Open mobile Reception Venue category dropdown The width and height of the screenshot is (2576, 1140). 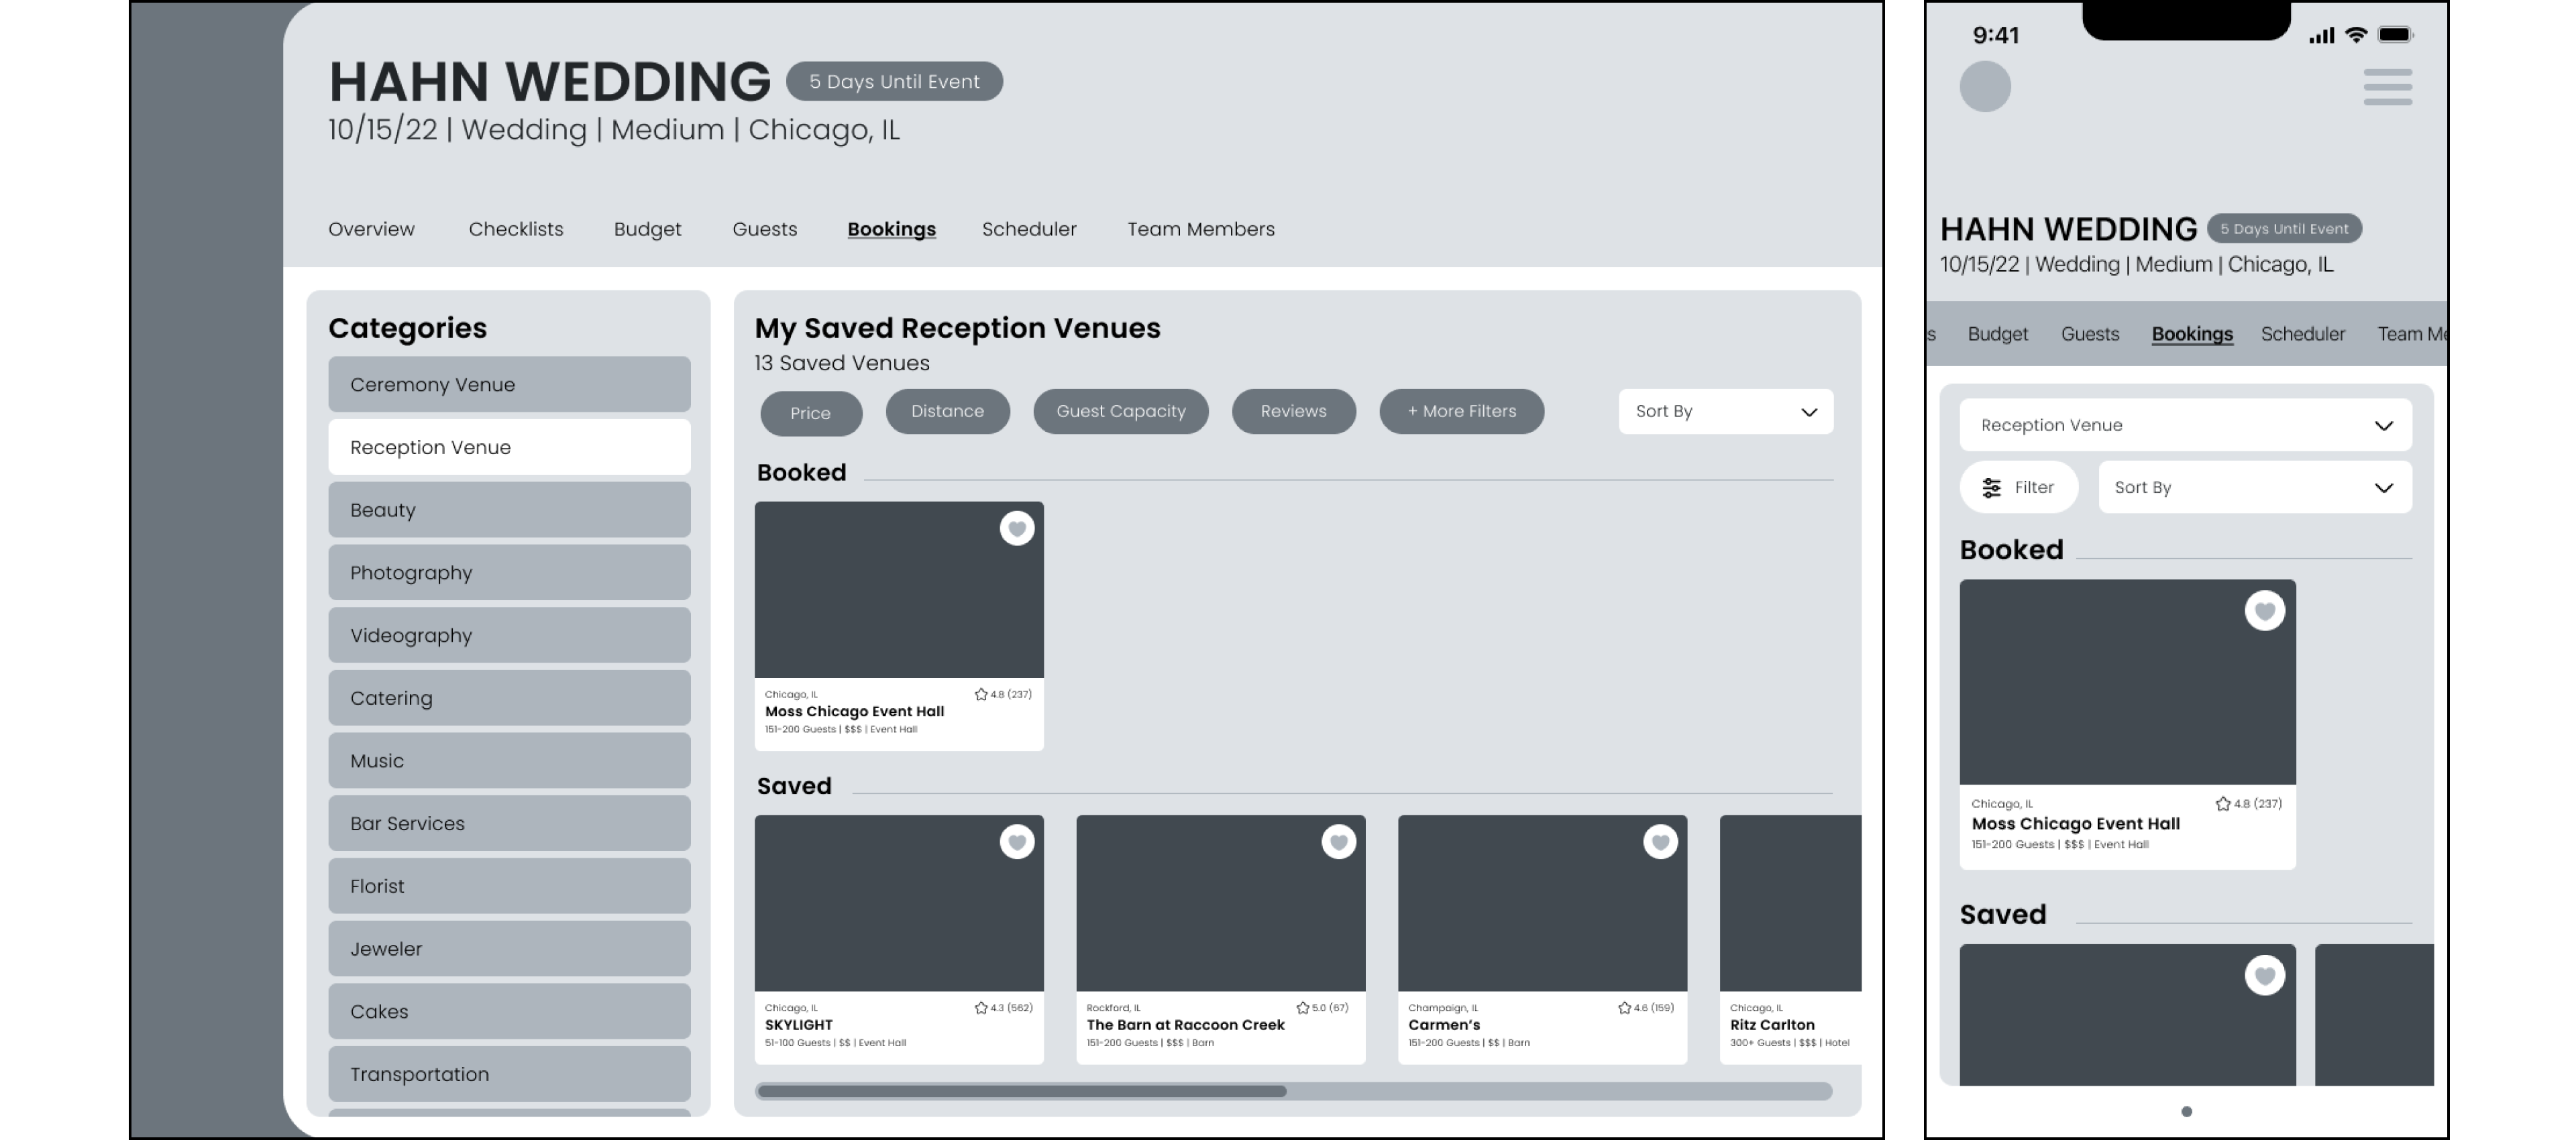pyautogui.click(x=2185, y=425)
